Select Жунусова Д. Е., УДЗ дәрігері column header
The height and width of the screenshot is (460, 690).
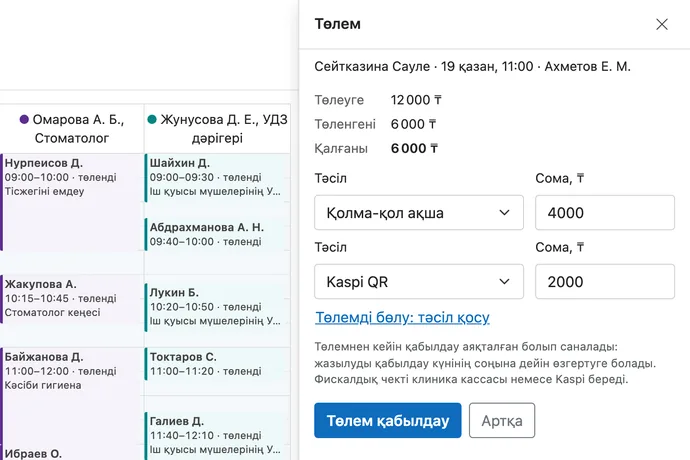click(217, 129)
